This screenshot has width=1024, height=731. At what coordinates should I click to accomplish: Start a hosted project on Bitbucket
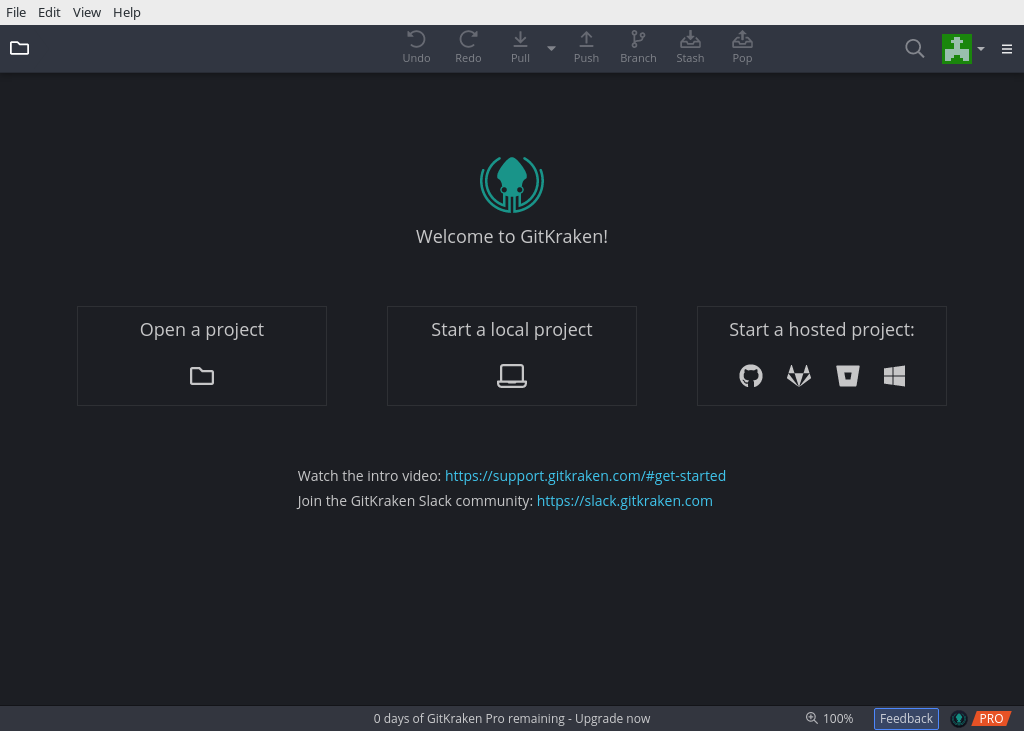point(848,376)
